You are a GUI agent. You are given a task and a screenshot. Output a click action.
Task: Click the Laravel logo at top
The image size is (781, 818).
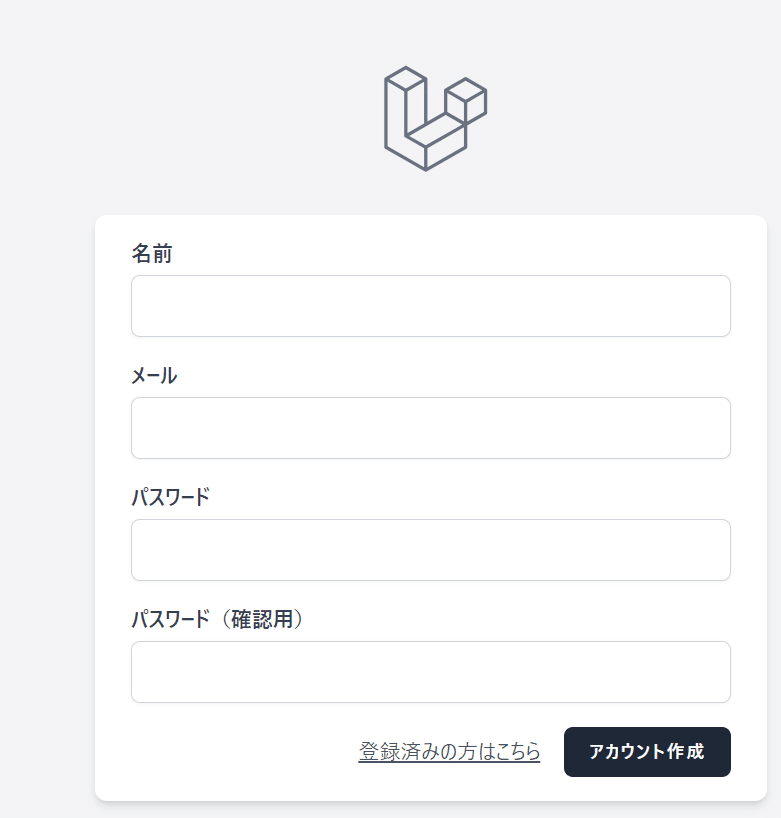[436, 118]
